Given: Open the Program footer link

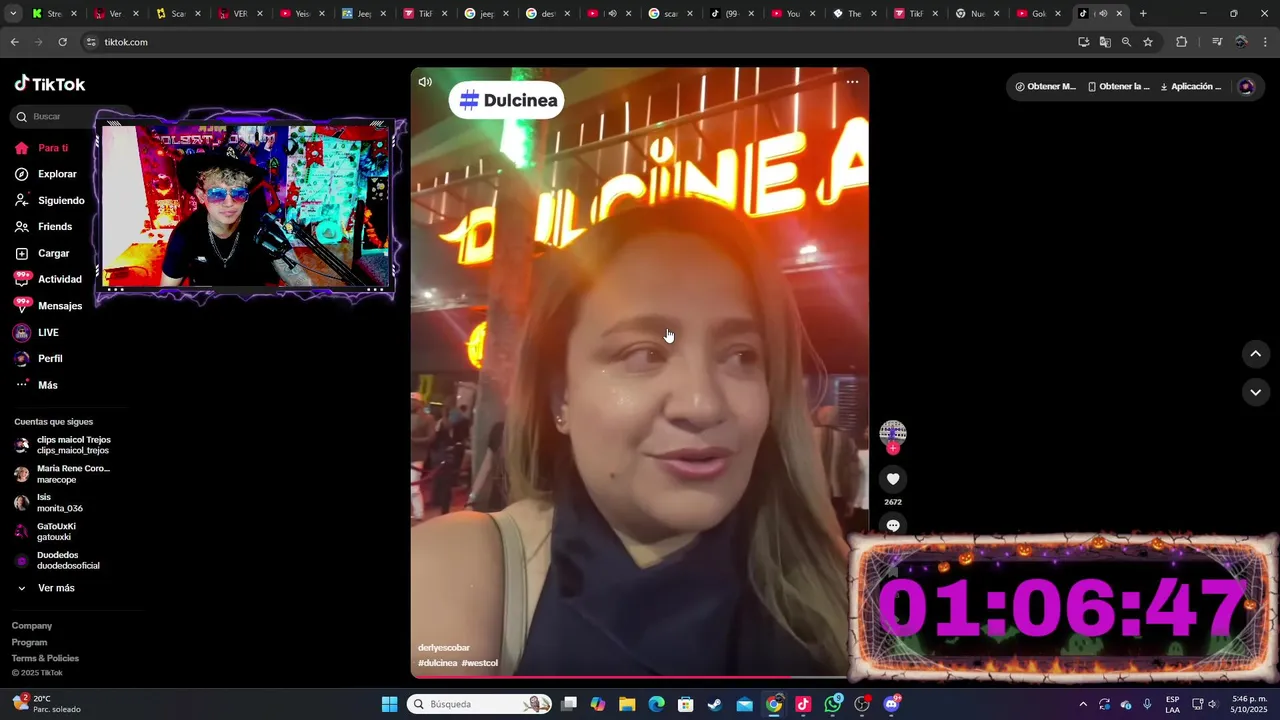Looking at the screenshot, I should [29, 642].
